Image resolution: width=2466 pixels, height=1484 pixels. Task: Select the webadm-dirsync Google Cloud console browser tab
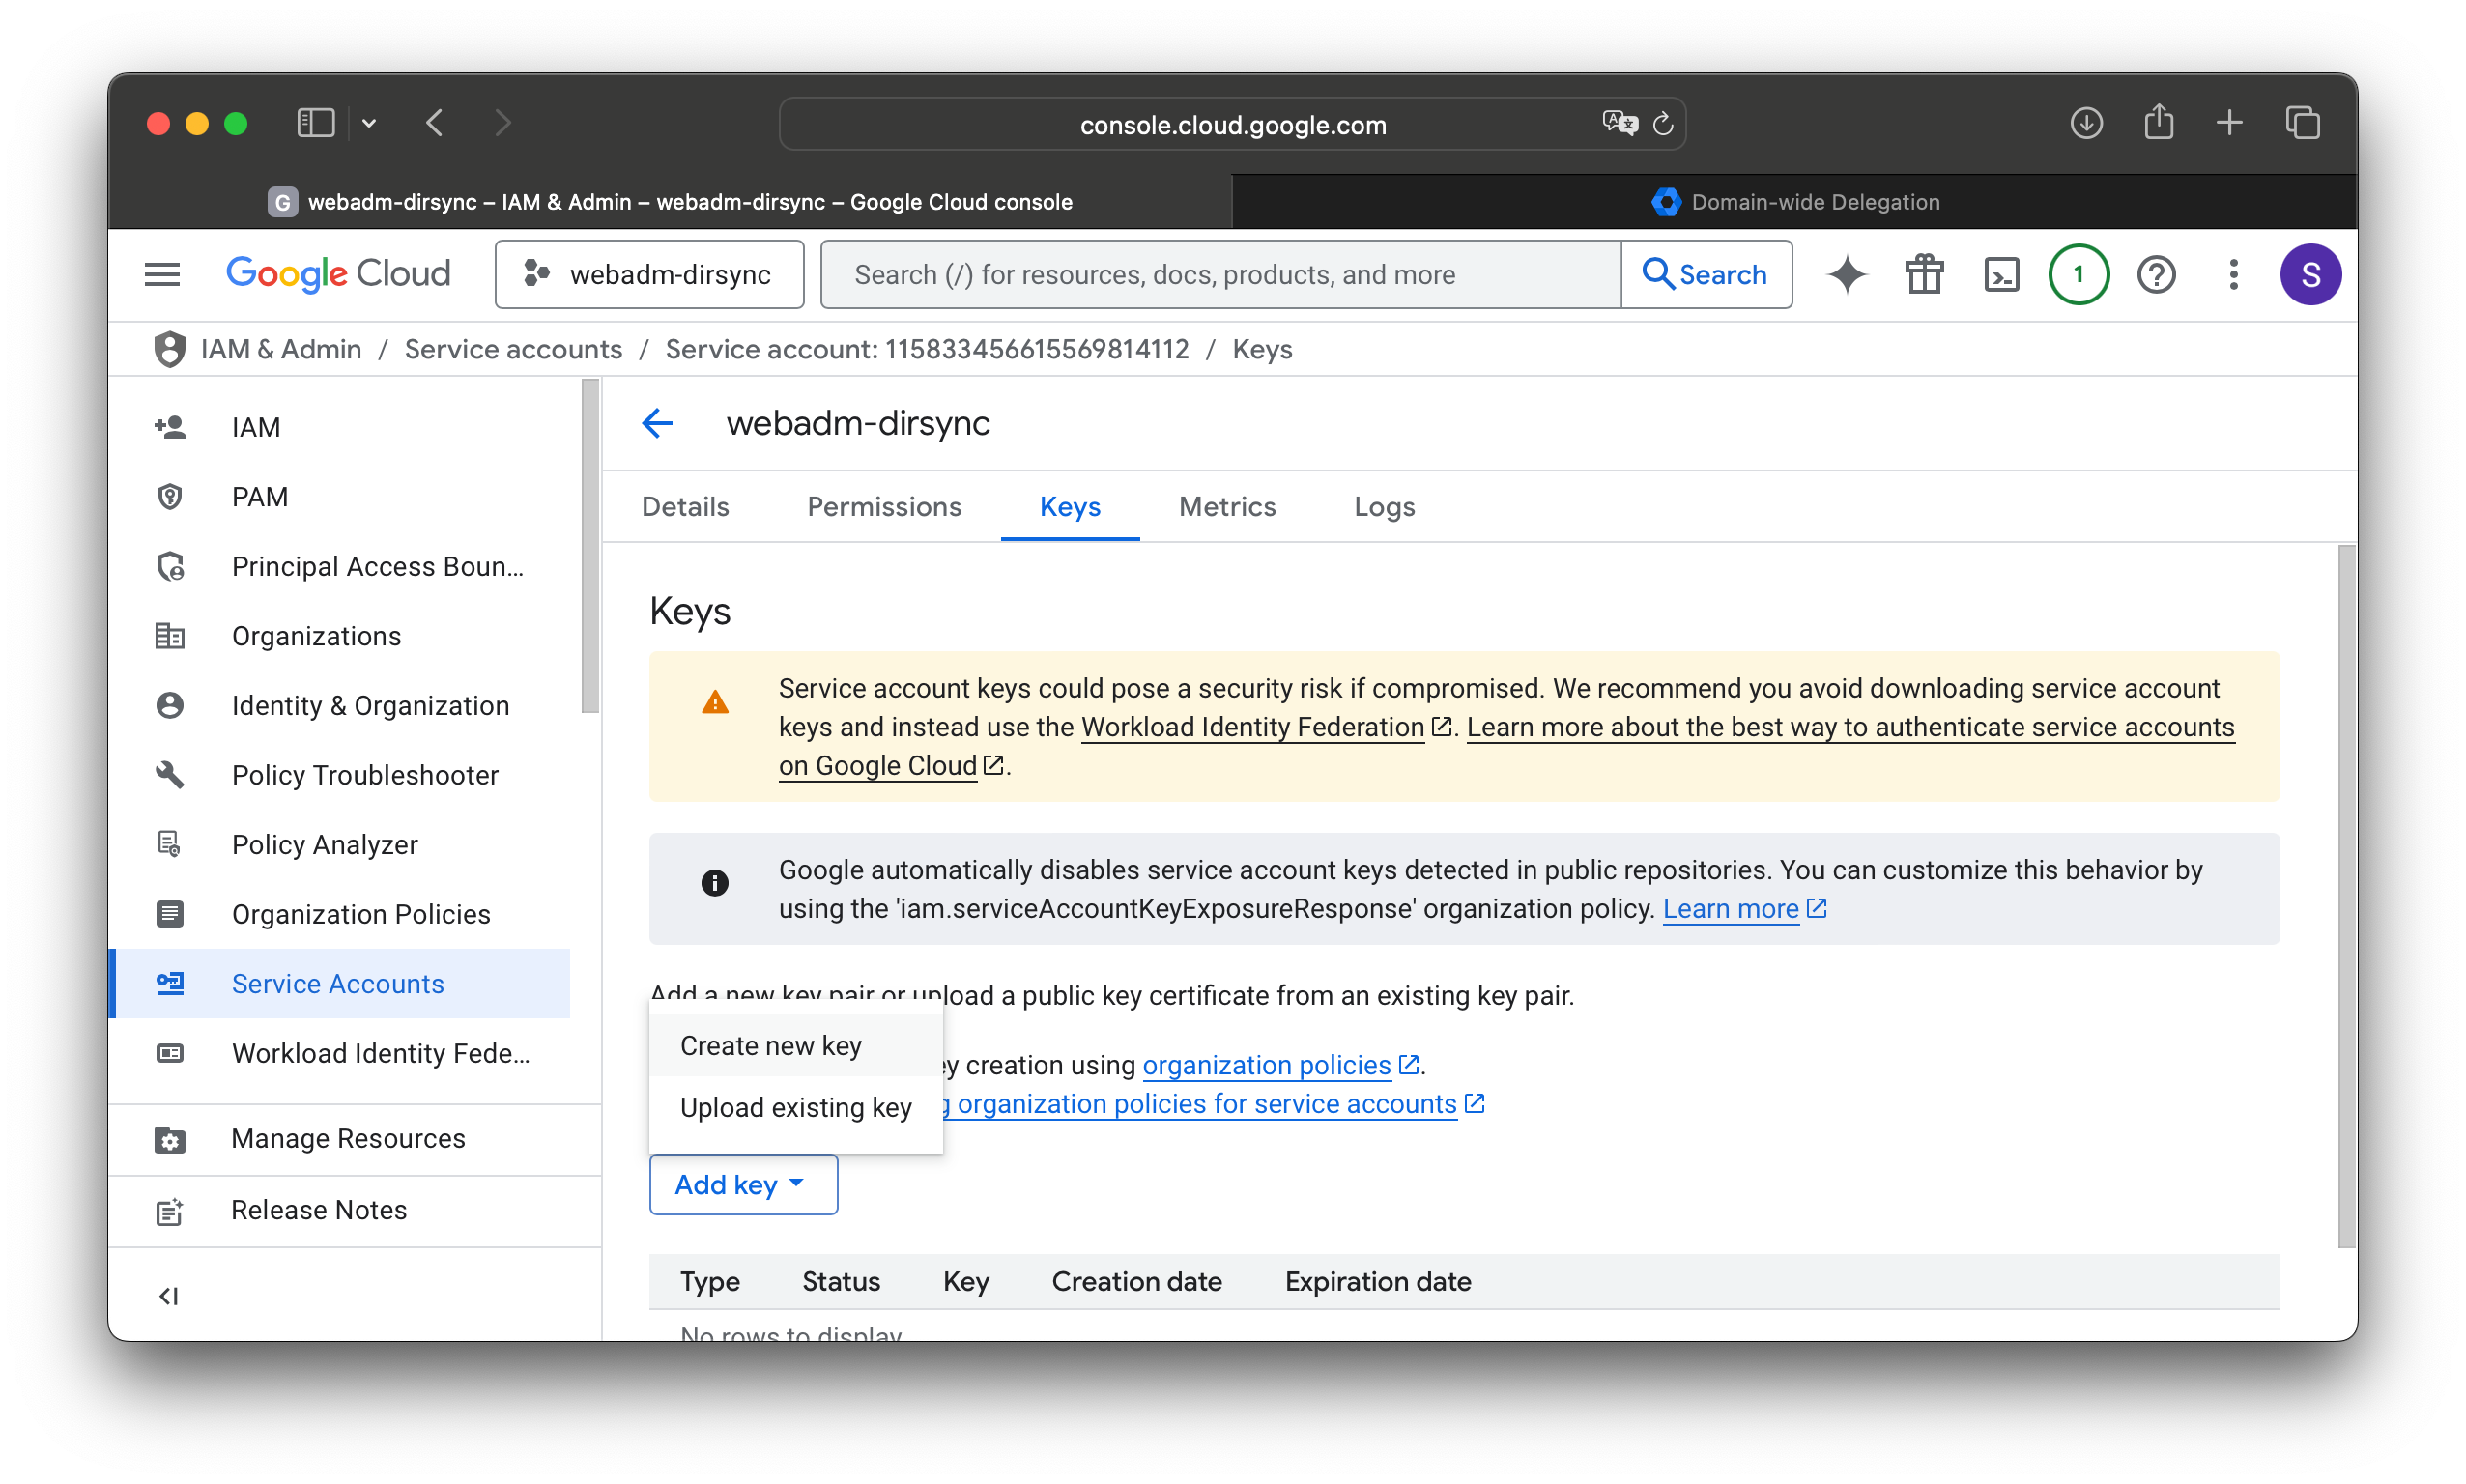coord(670,202)
